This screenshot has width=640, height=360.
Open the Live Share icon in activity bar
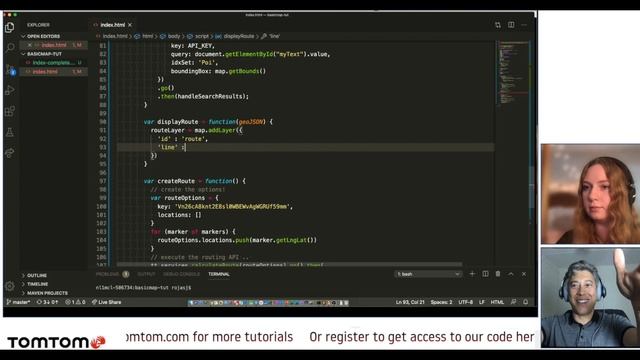(9, 153)
